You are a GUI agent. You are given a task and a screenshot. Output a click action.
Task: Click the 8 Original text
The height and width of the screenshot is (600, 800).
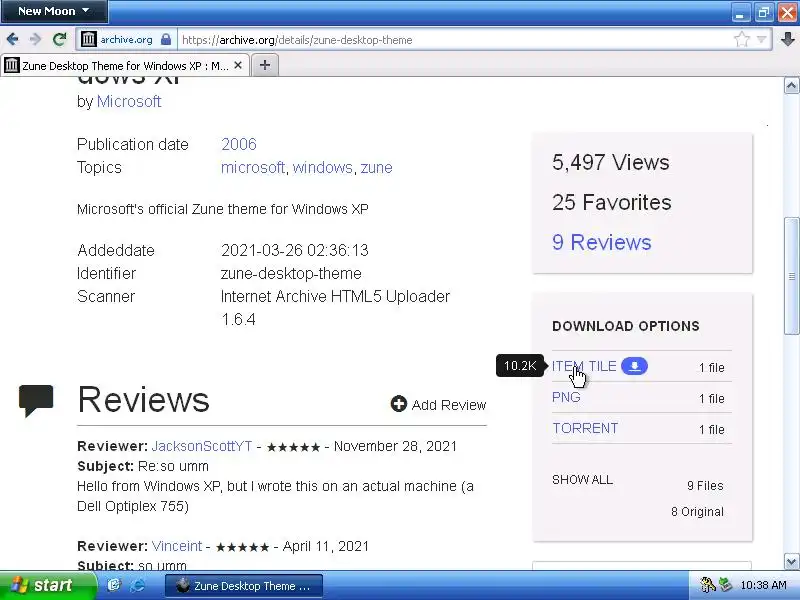pyautogui.click(x=697, y=512)
